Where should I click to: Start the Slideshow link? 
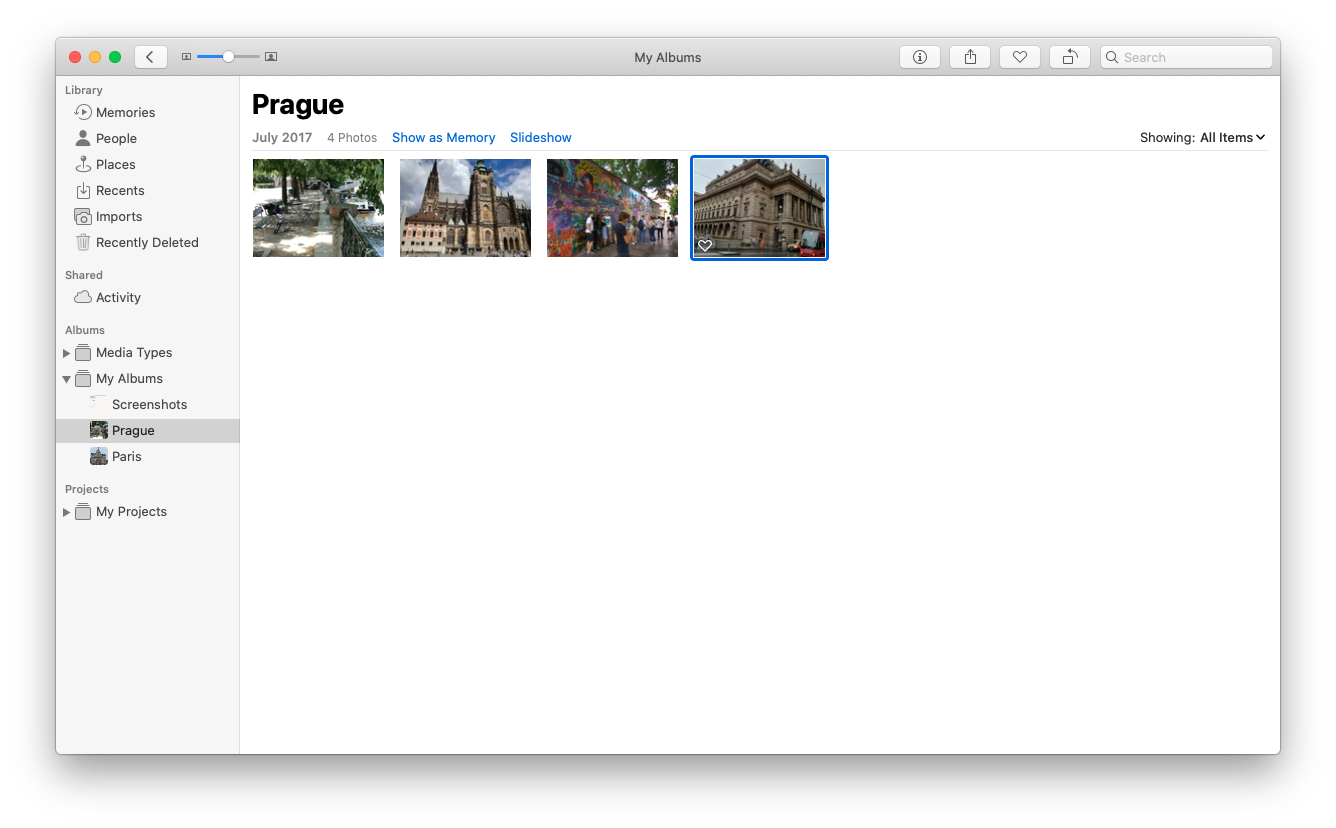pyautogui.click(x=540, y=138)
